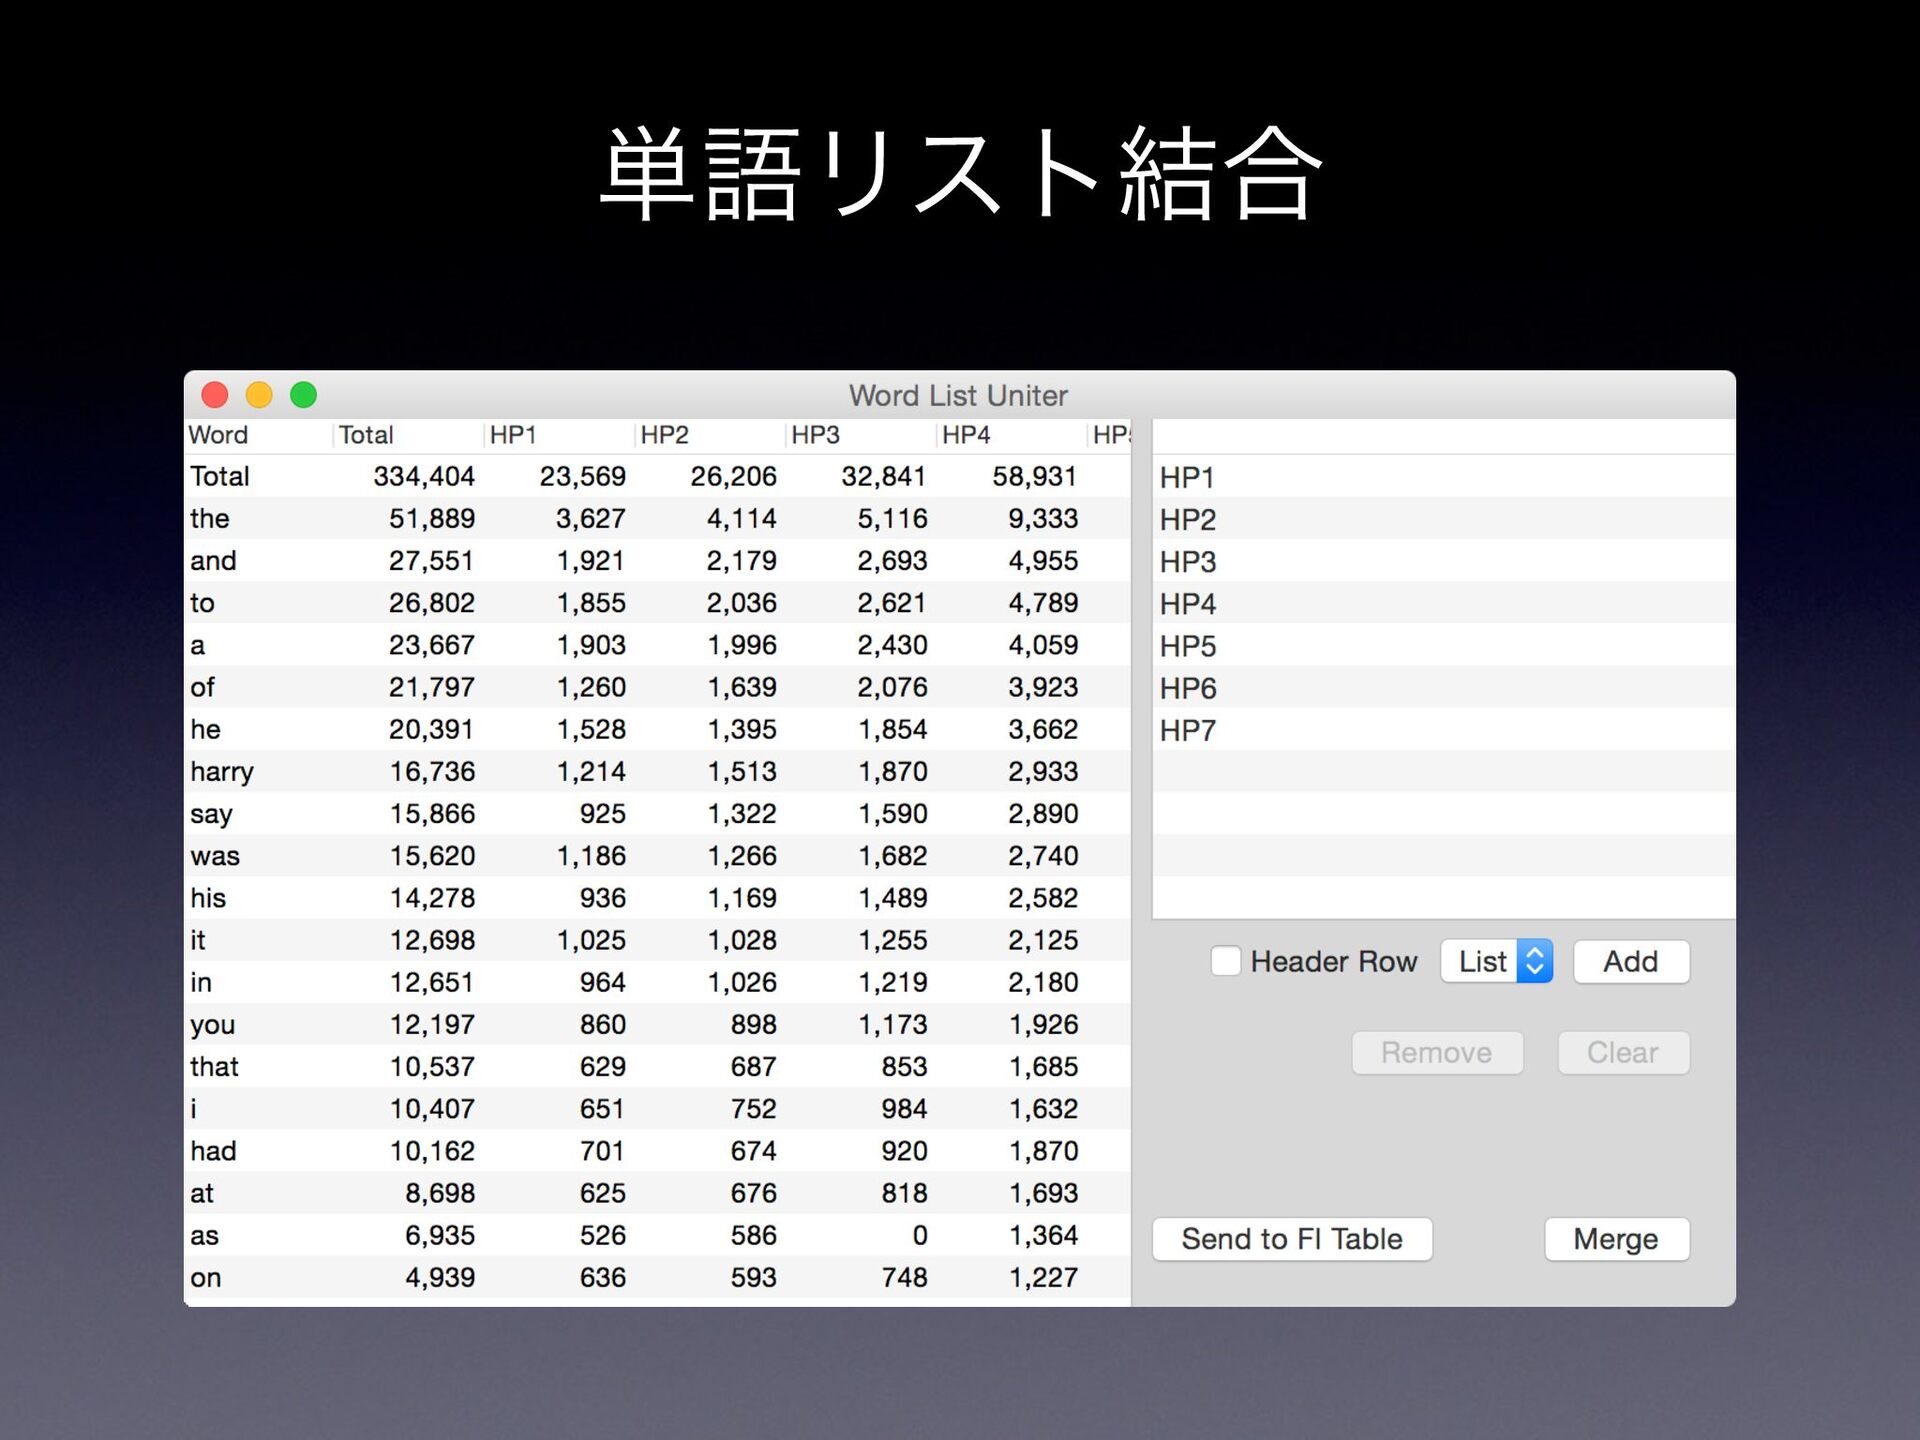
Task: Sort by the Word column header
Action: coord(259,435)
